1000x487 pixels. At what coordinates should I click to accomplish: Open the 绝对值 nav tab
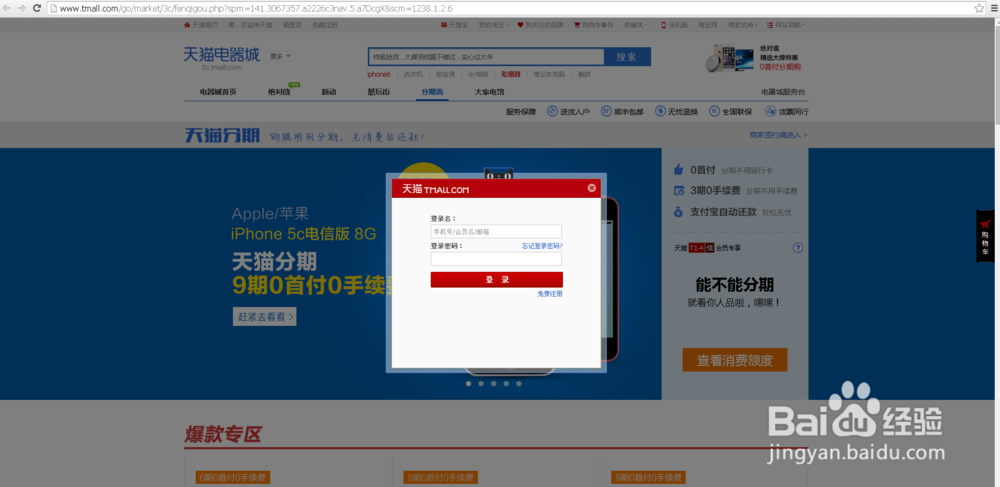pos(279,92)
